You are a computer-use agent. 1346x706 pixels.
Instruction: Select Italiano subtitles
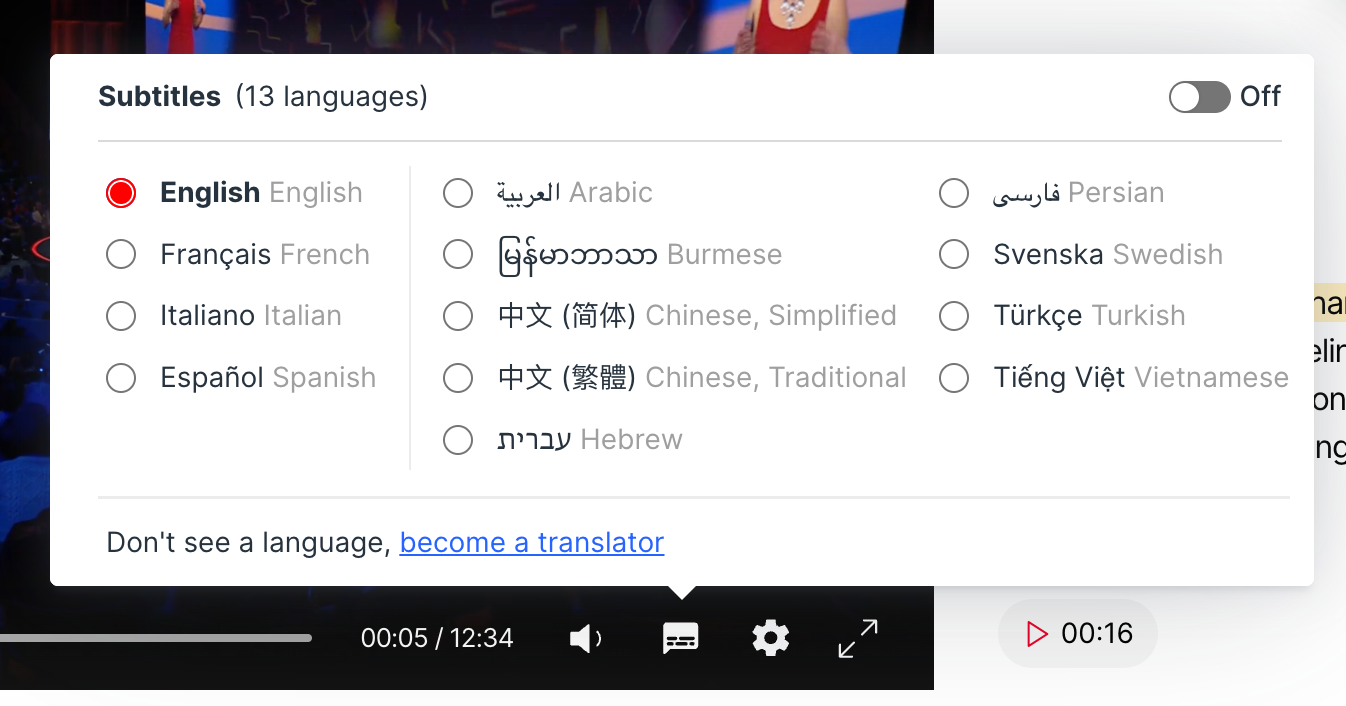[121, 315]
